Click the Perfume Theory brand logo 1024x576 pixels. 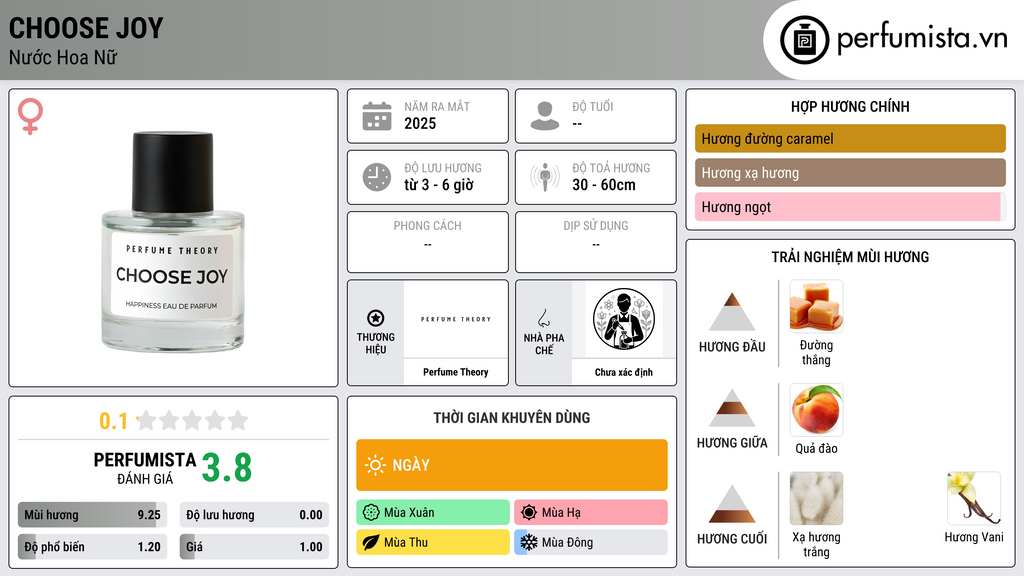coord(455,319)
